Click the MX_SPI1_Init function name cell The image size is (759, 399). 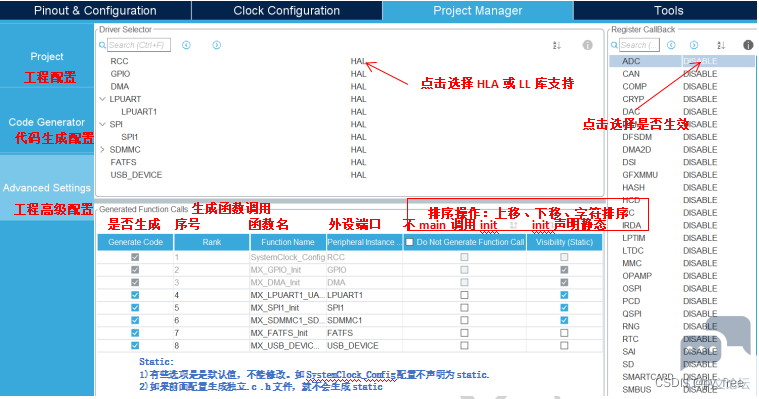point(288,307)
